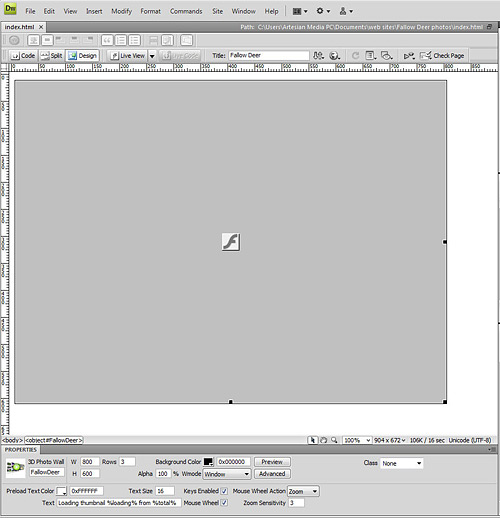The image size is (500, 518).
Task: Click the Dreamweaver Dw logo icon
Action: coord(10,9)
